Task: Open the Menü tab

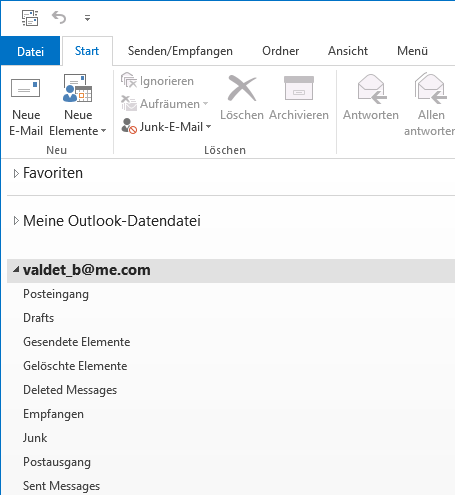Action: pos(412,51)
